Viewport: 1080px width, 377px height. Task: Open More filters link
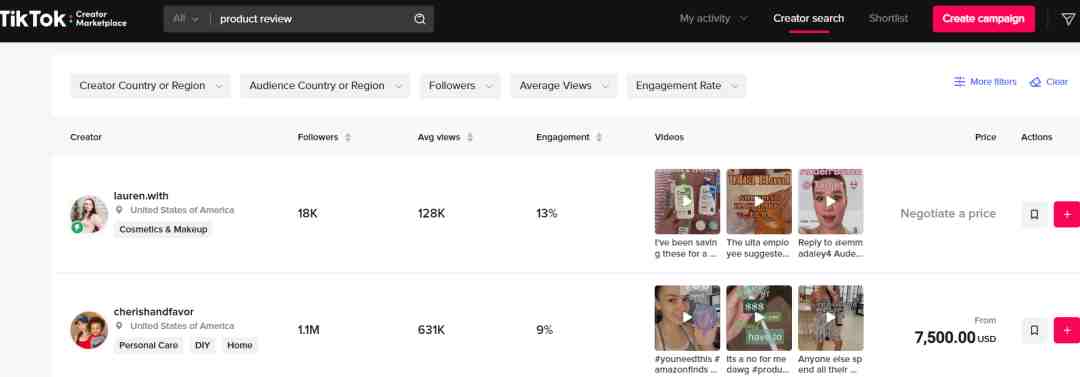point(985,82)
